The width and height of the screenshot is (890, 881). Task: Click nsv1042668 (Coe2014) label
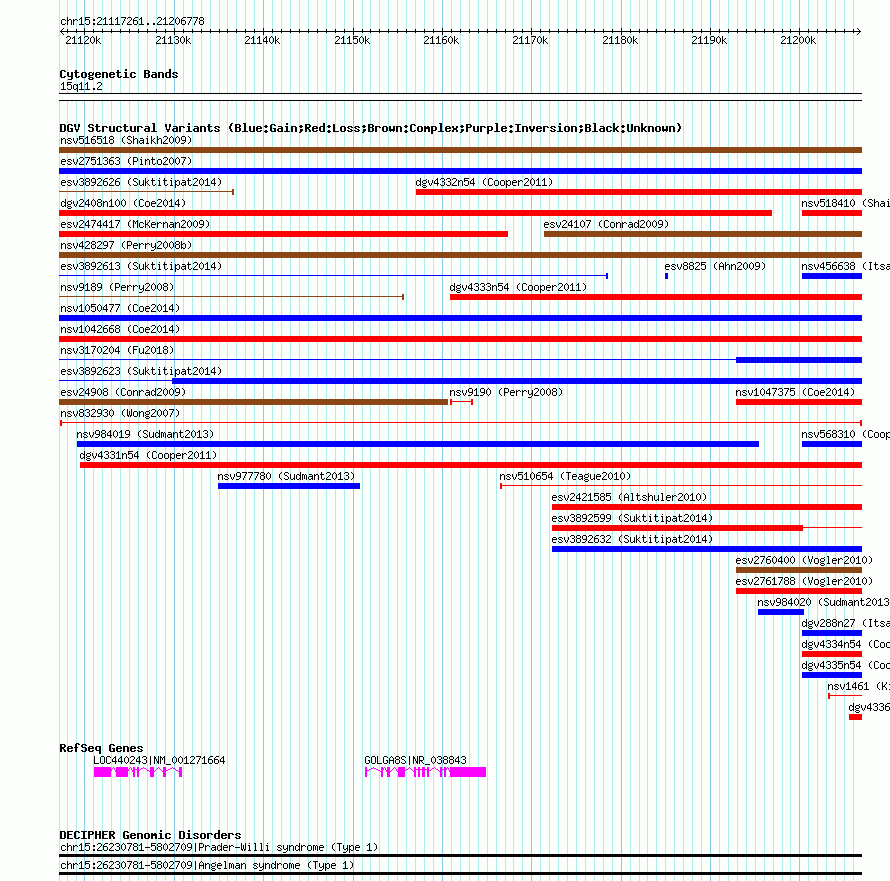pos(120,329)
